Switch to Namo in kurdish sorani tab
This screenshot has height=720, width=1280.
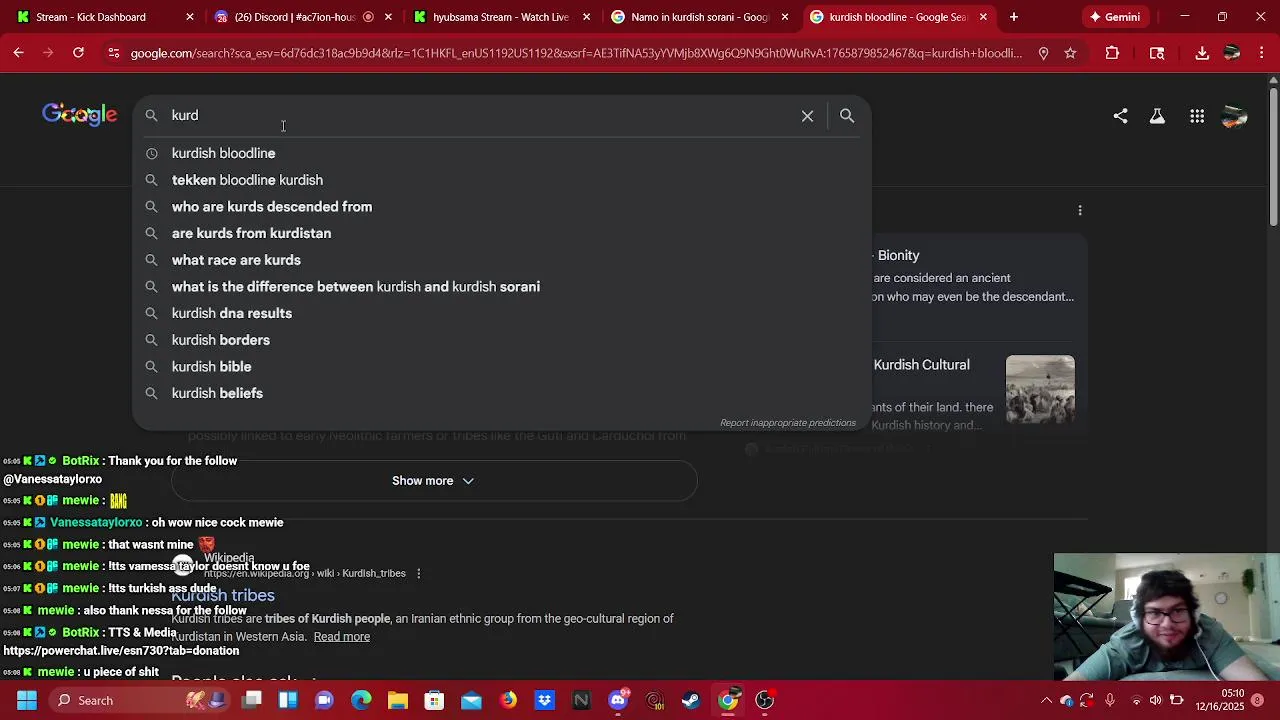pos(698,17)
